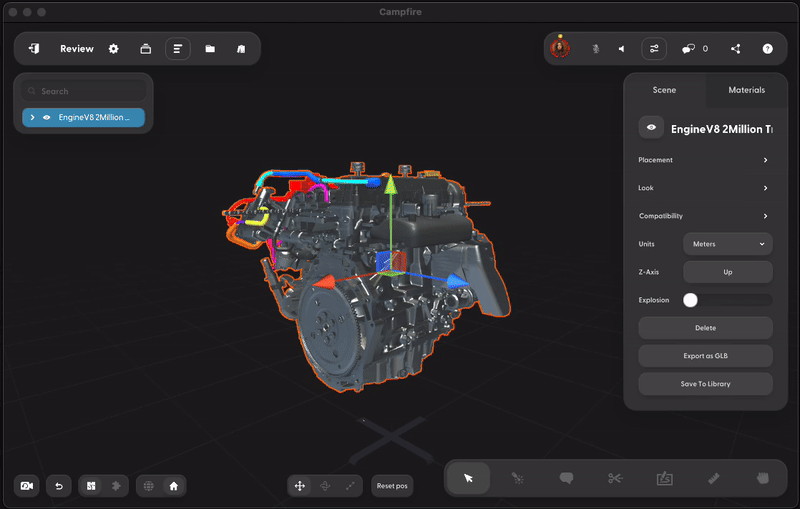This screenshot has width=800, height=509.
Task: Open the share icon in top bar
Action: 736,49
